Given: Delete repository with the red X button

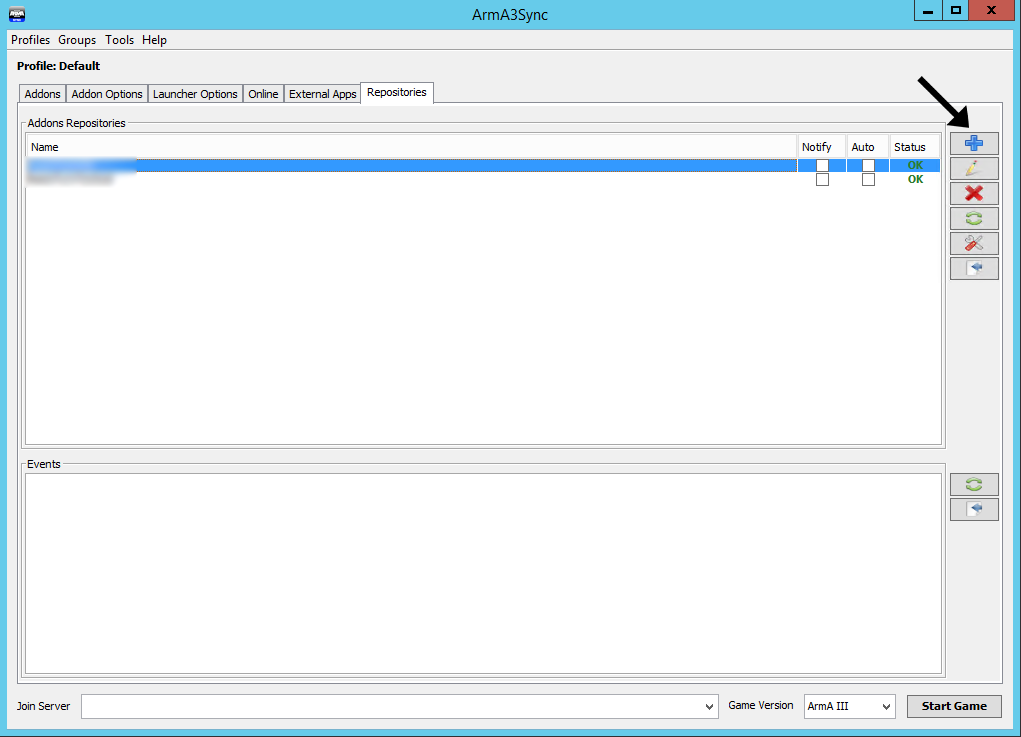Looking at the screenshot, I should click(974, 193).
